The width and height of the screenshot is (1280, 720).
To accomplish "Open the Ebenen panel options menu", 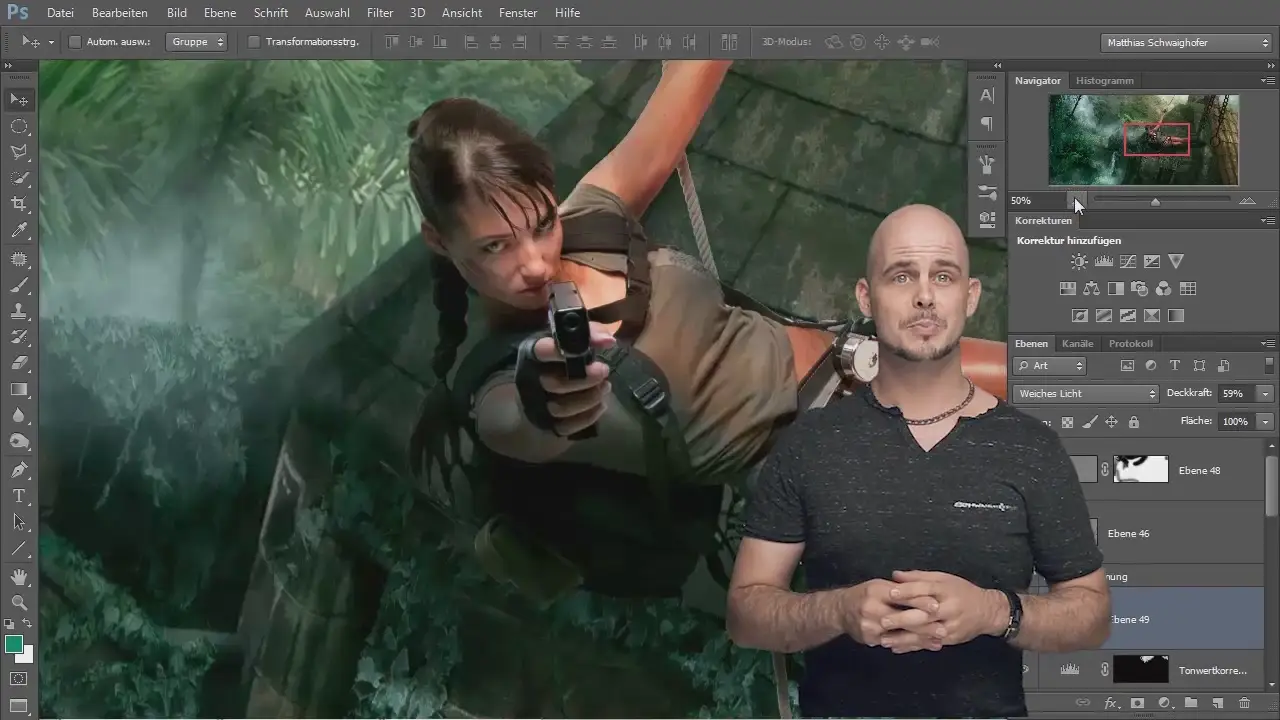I will tap(1268, 344).
